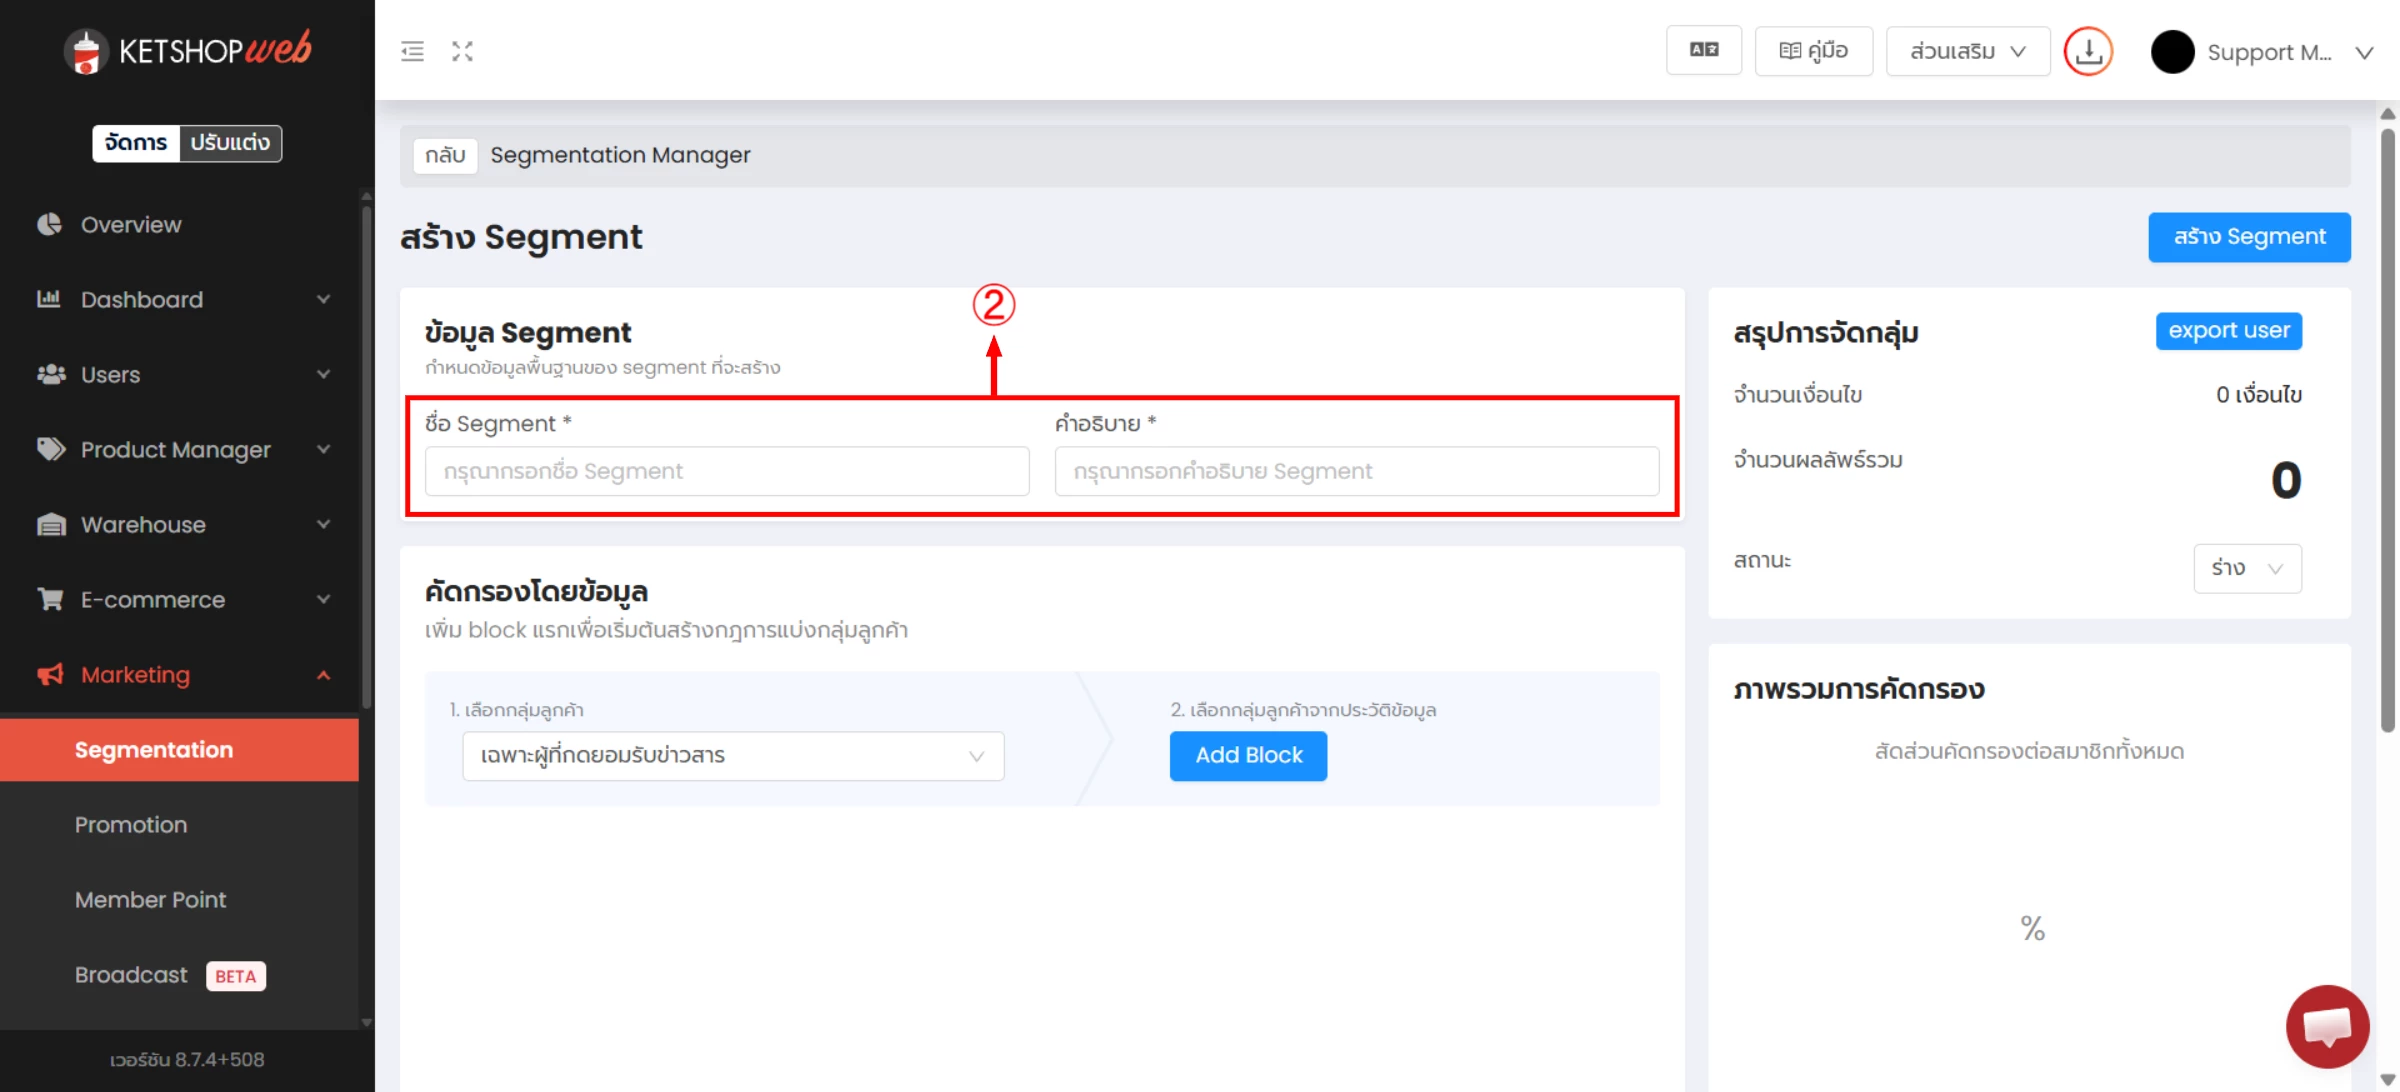Click the red circled download icon
The image size is (2400, 1092).
click(x=2088, y=51)
